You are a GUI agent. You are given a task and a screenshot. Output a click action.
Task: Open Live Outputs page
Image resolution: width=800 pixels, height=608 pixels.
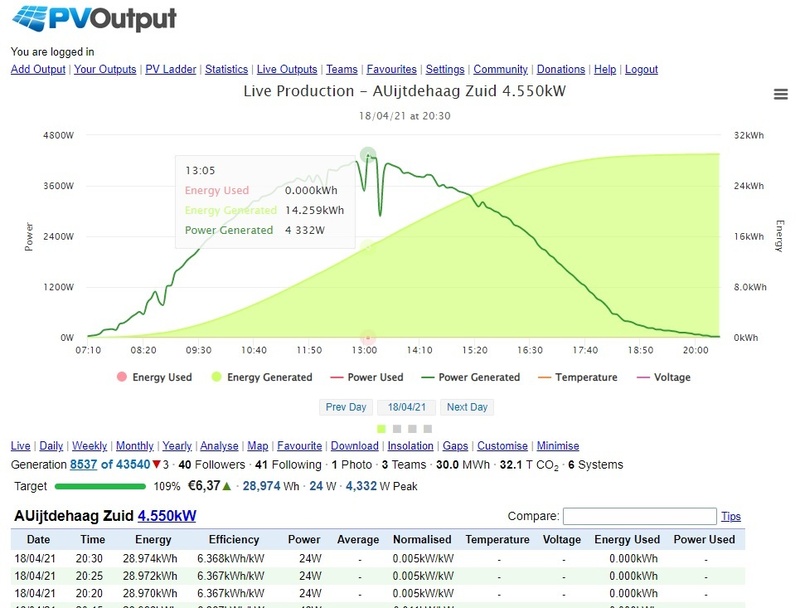pyautogui.click(x=287, y=69)
